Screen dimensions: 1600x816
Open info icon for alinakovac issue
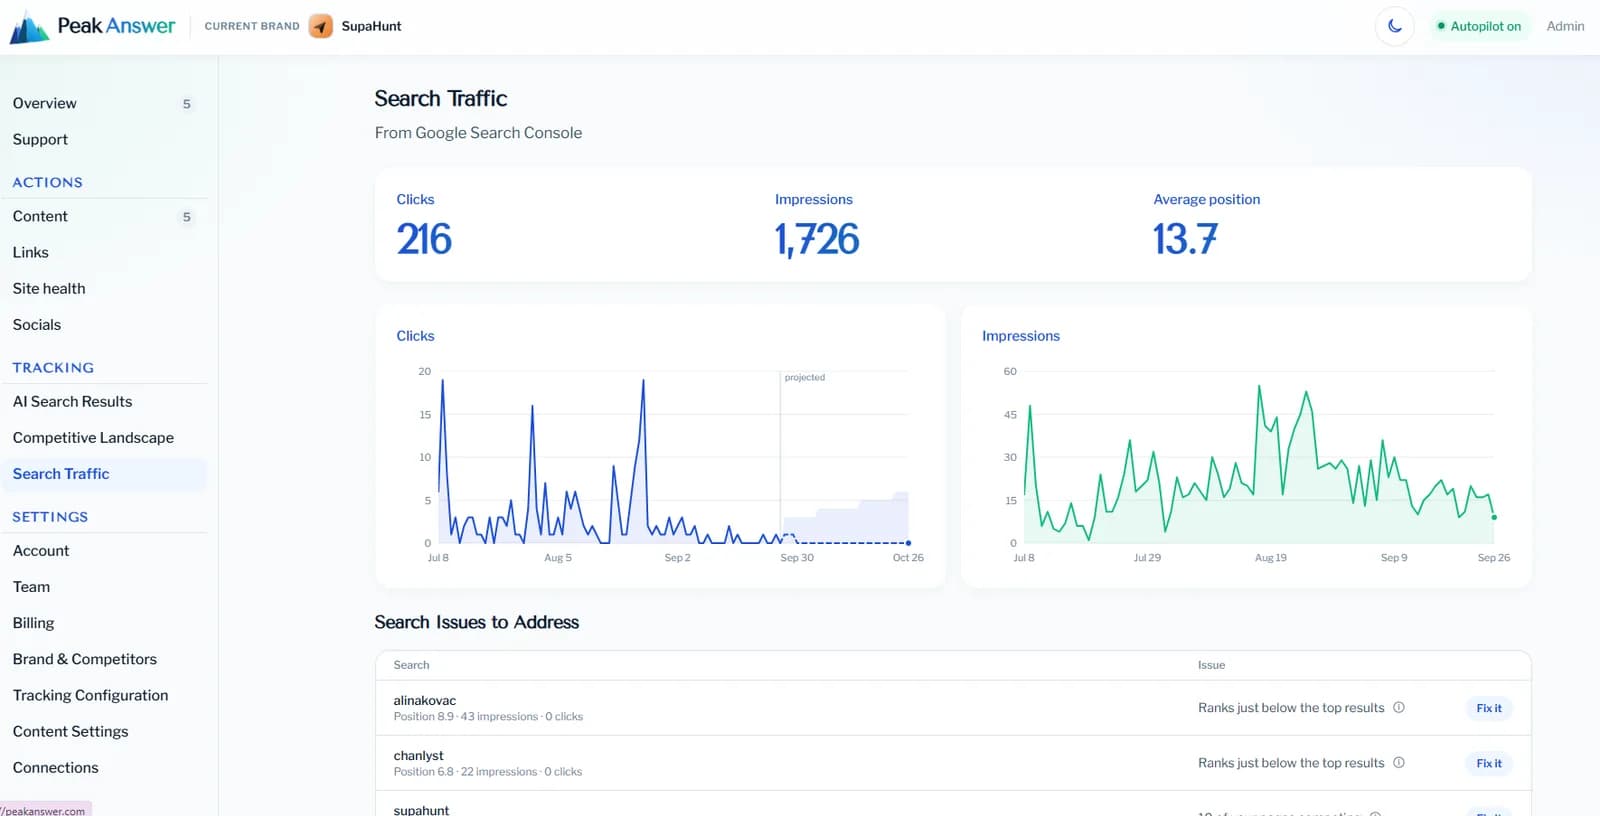[1399, 707]
